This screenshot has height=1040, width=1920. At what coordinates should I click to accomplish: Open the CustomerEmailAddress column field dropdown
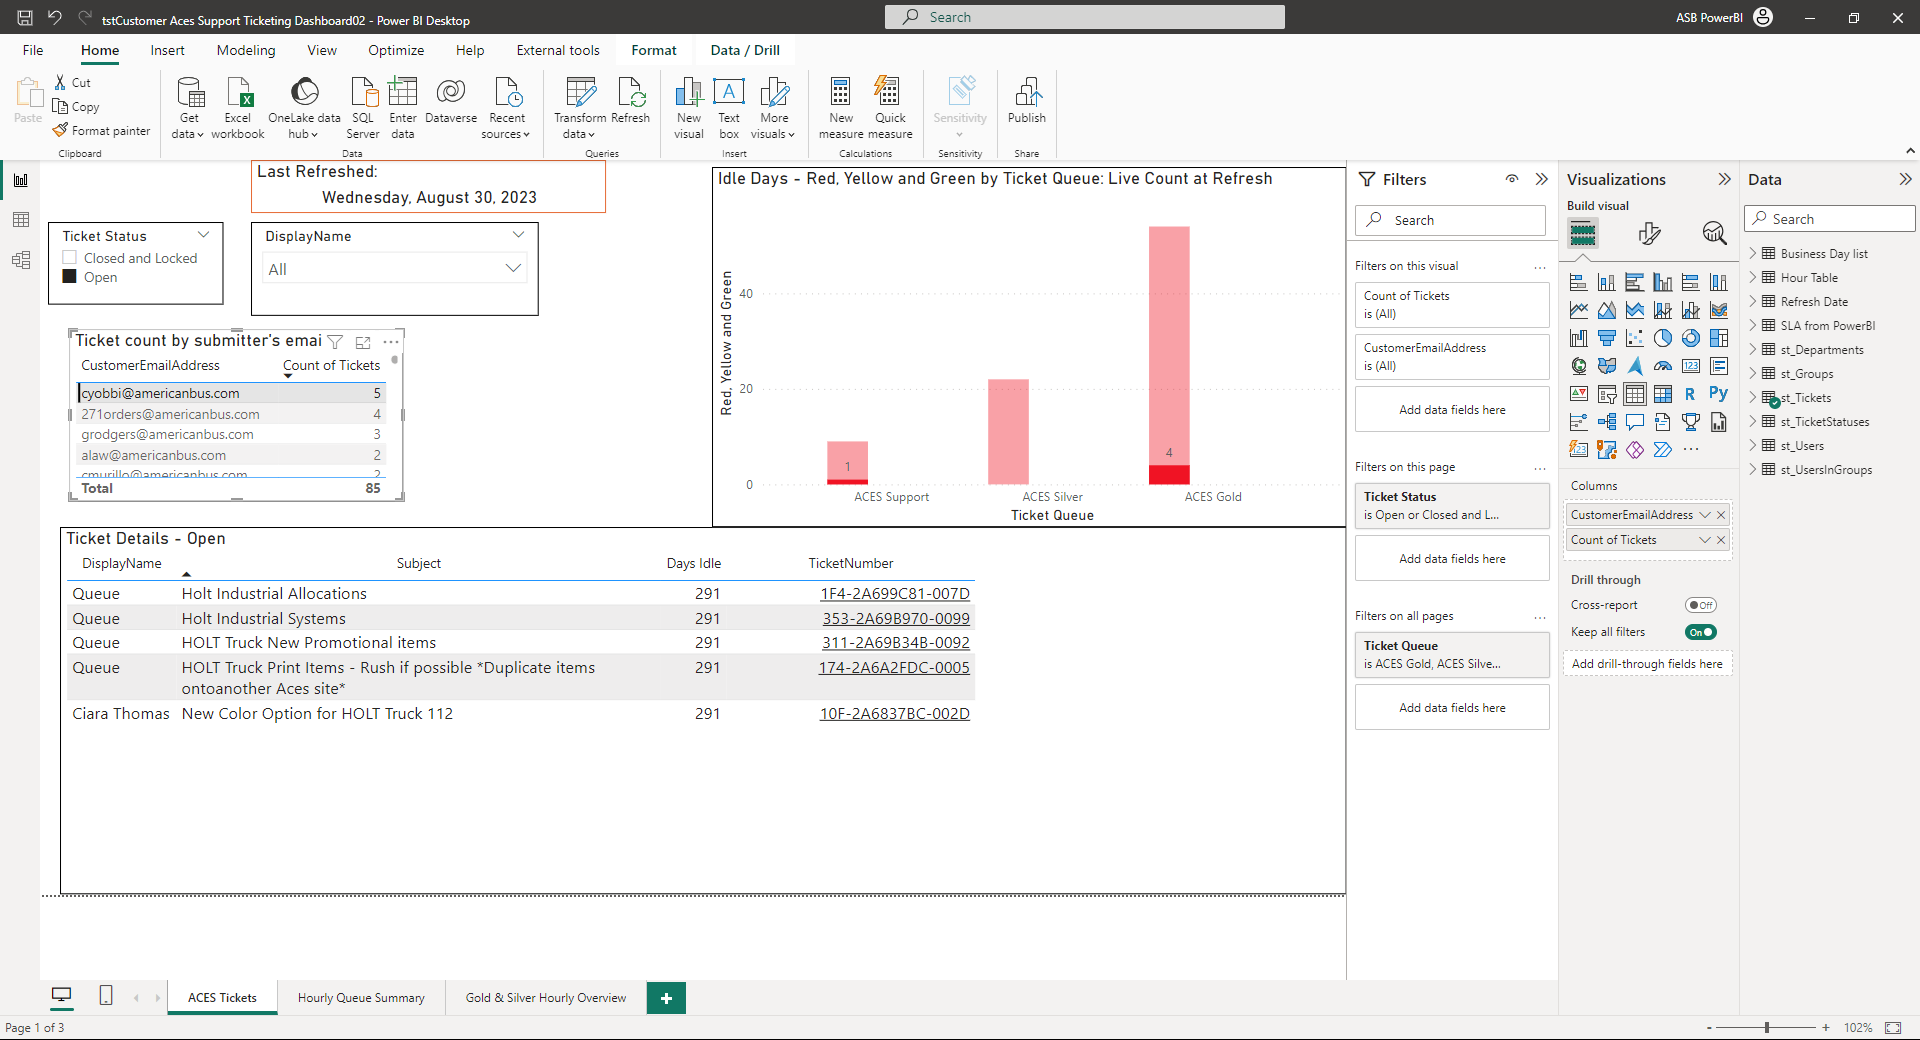1705,515
